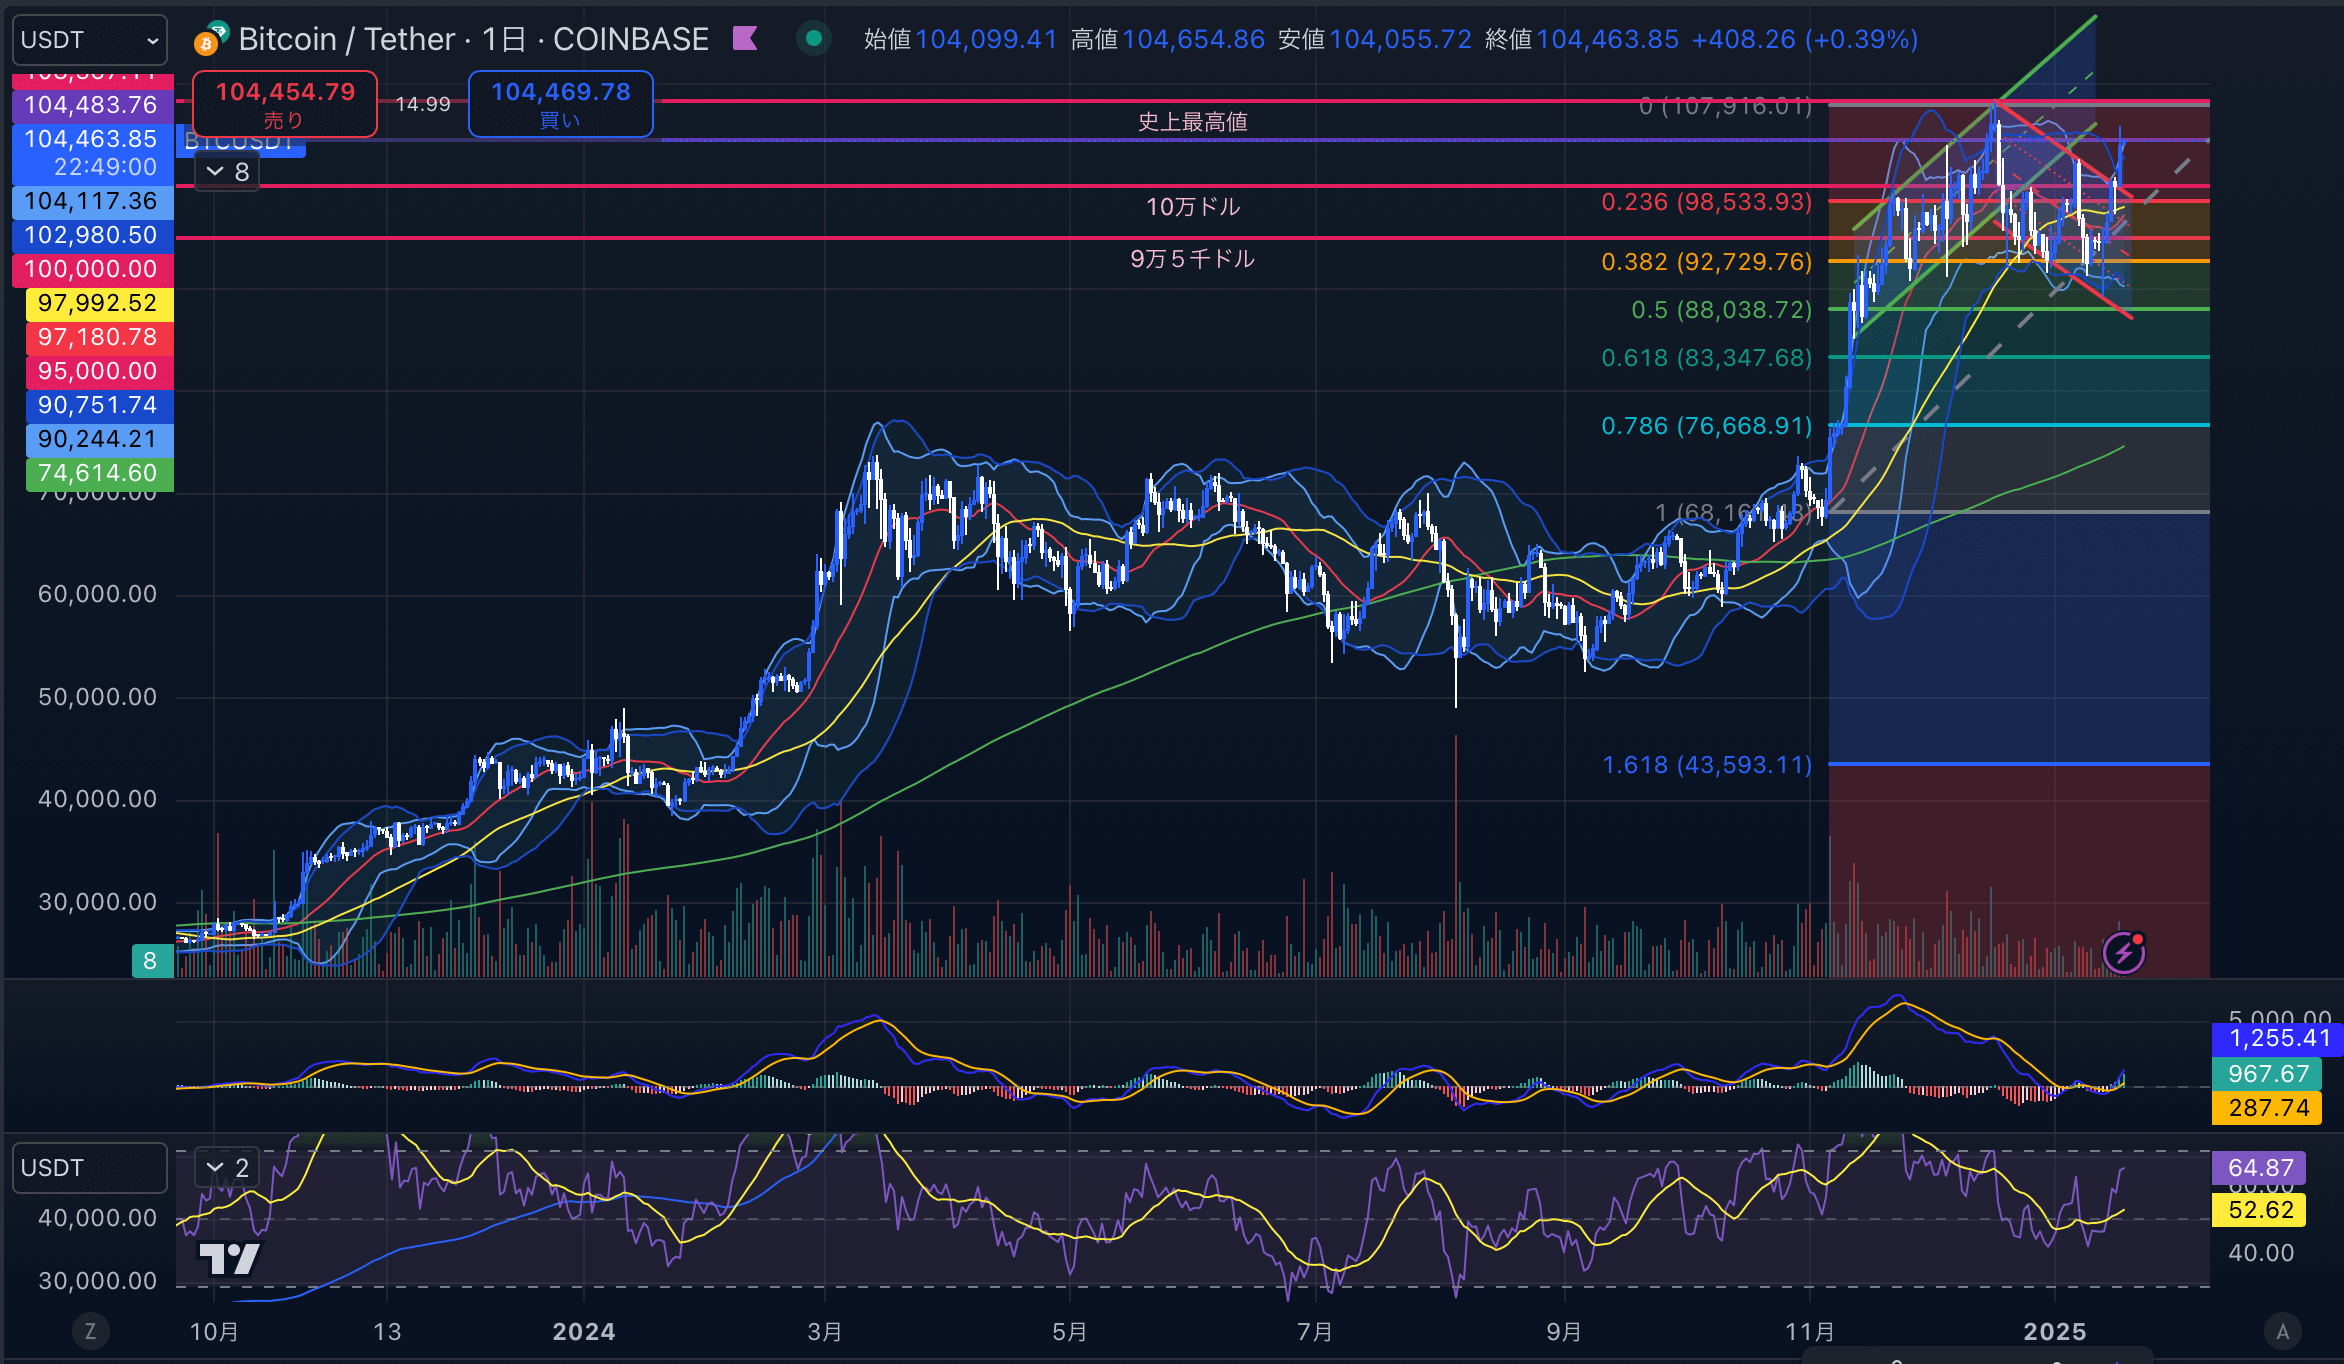Click the purple lightning bolt icon
The width and height of the screenshot is (2344, 1364).
[2124, 952]
